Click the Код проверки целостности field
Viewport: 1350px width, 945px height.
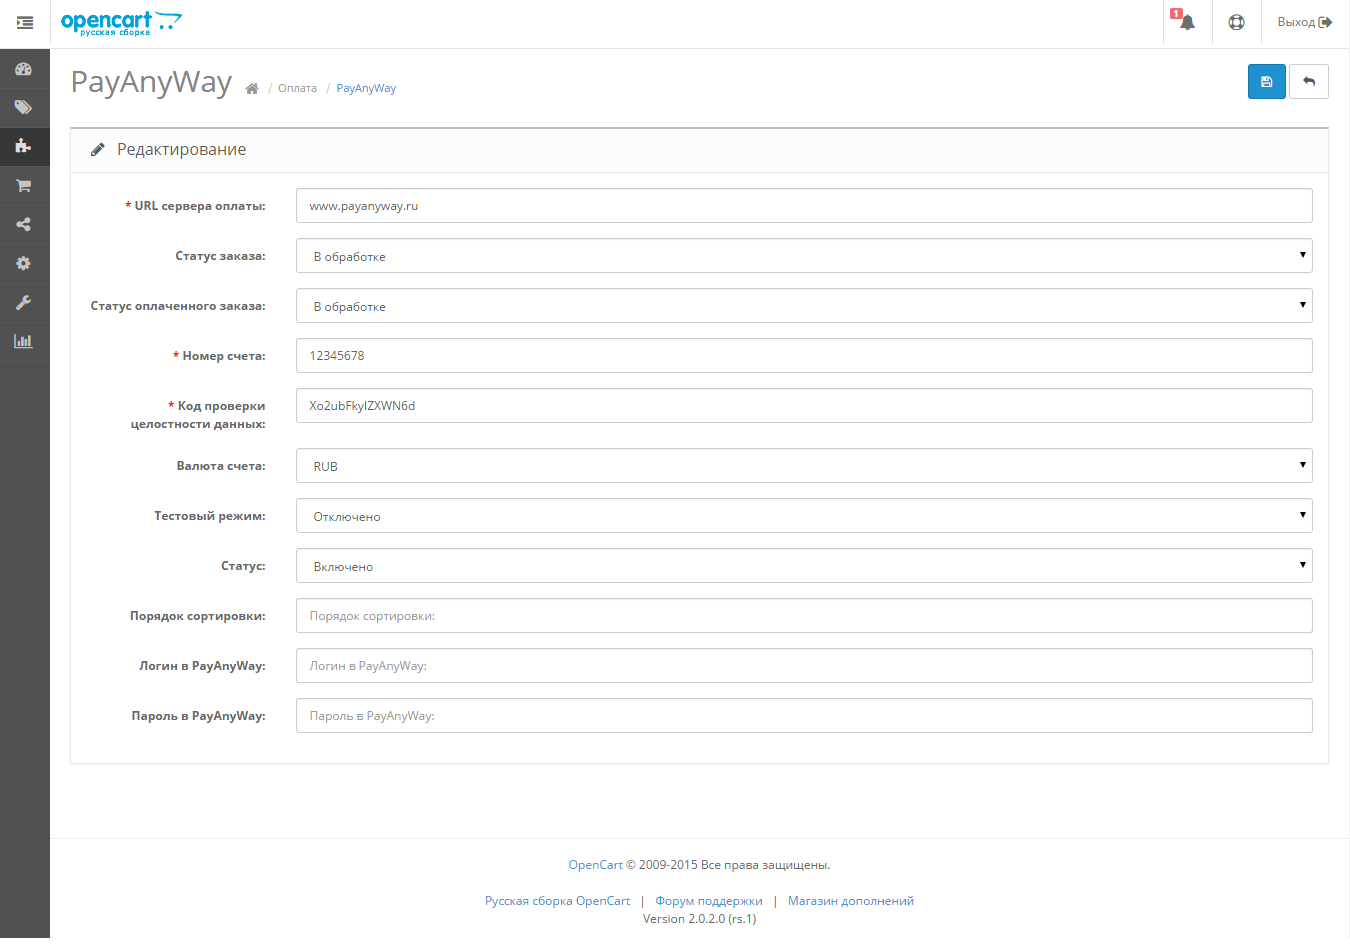pyautogui.click(x=804, y=406)
